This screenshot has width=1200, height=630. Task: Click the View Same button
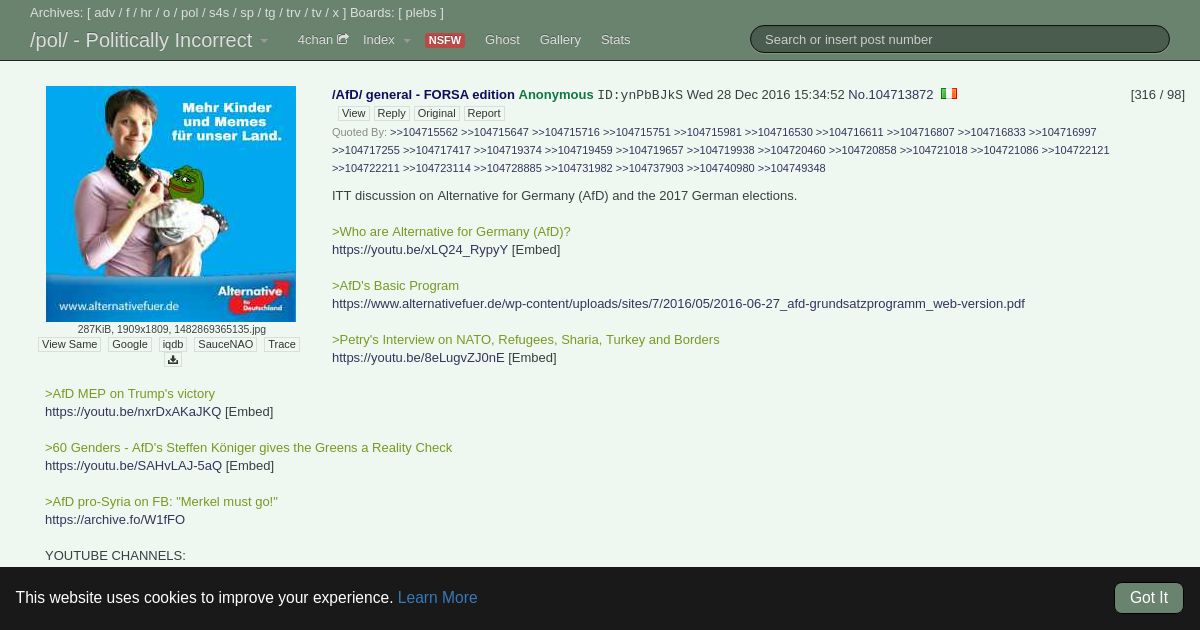(x=70, y=344)
